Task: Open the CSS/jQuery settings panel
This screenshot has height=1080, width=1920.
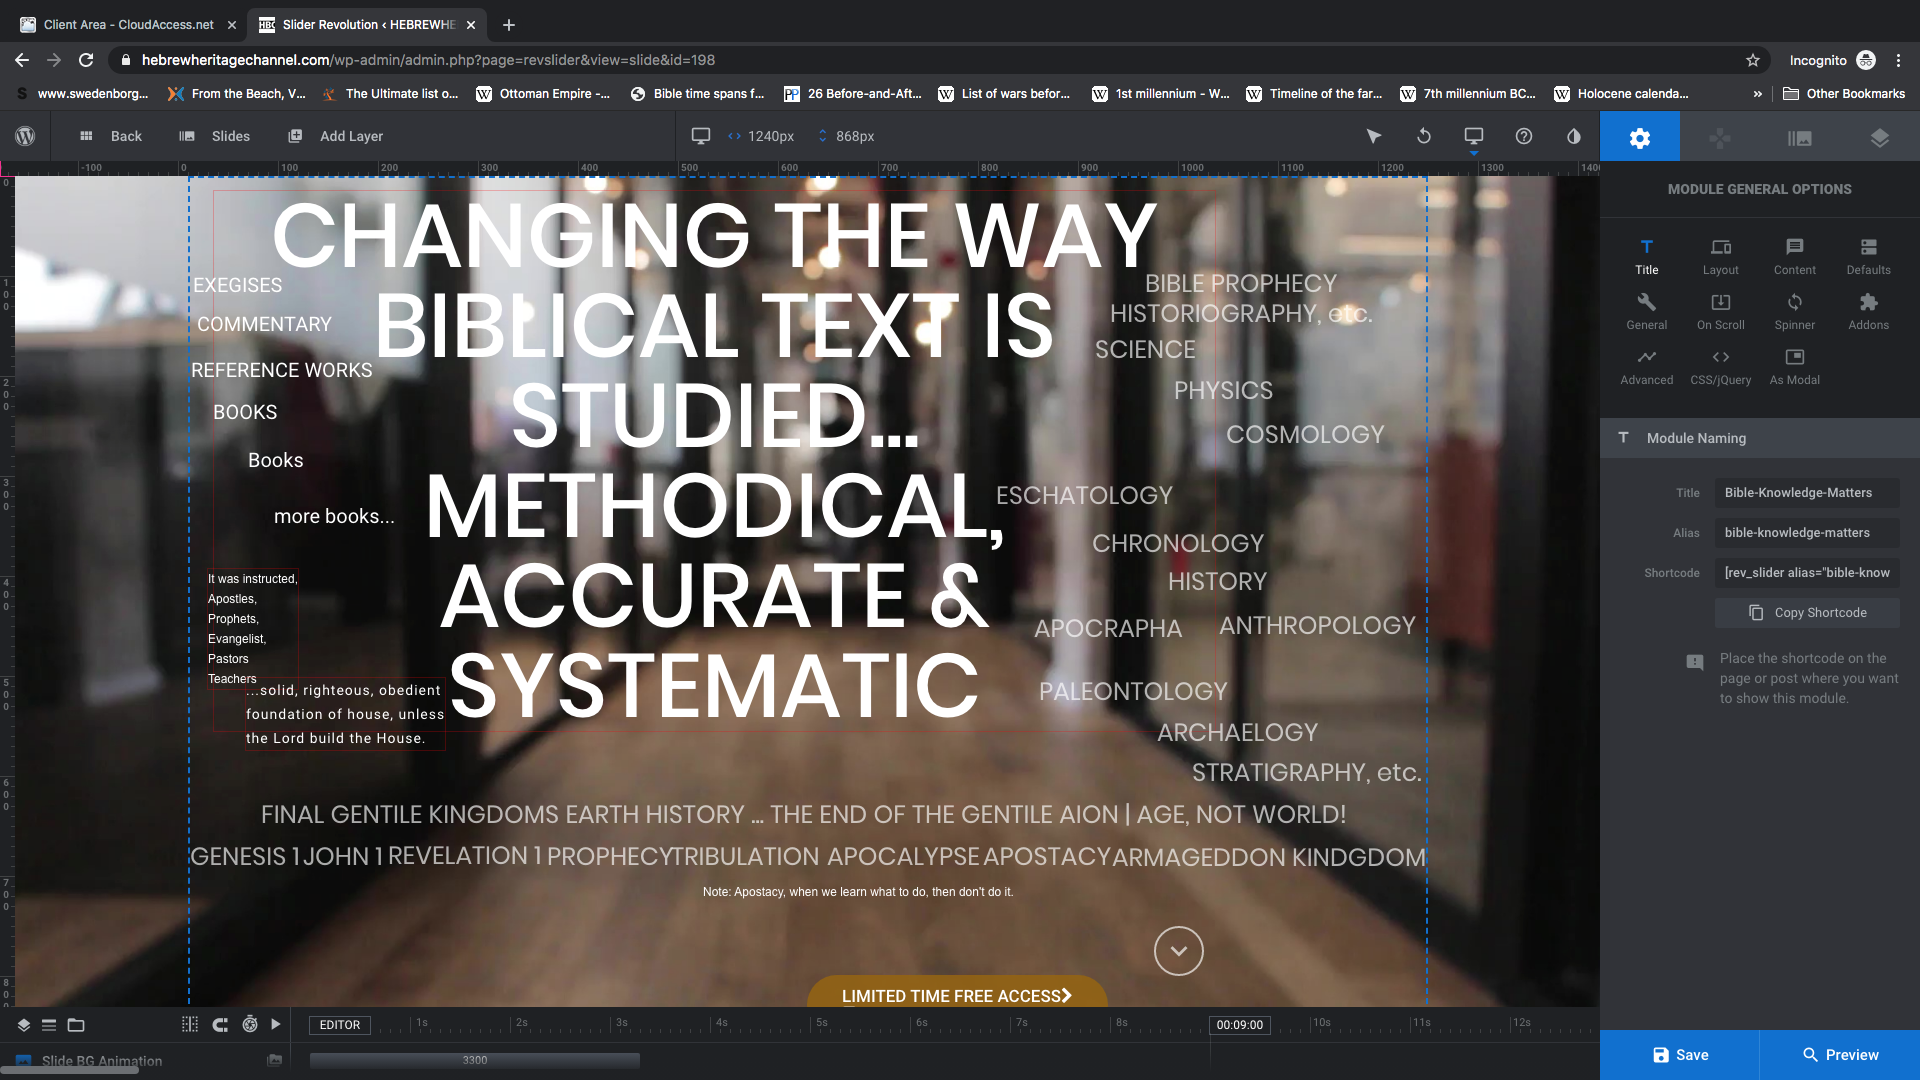Action: 1720,365
